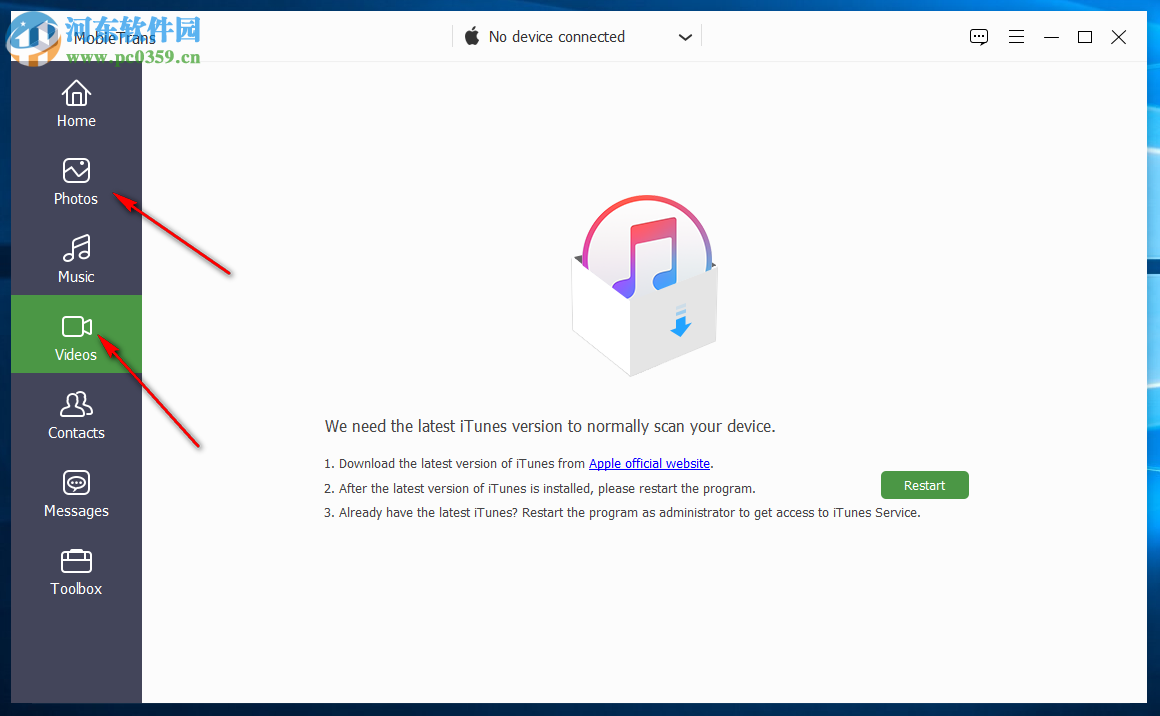The image size is (1160, 716).
Task: Click step 2 restart the program text
Action: 539,489
